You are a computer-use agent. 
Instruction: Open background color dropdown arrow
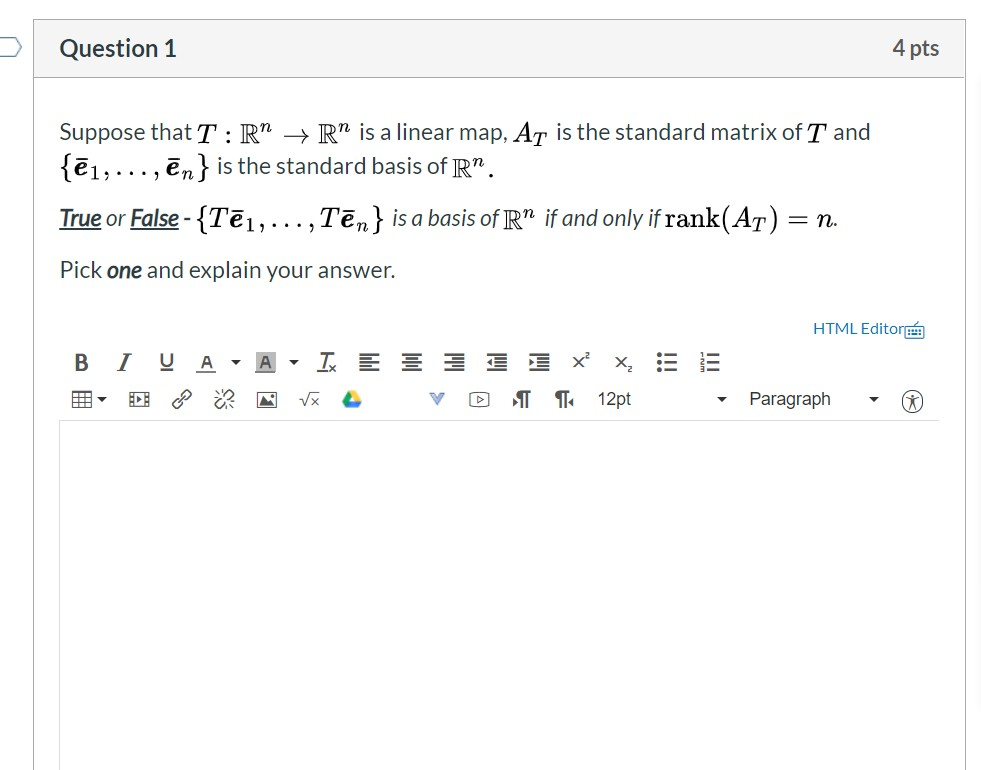tap(293, 362)
